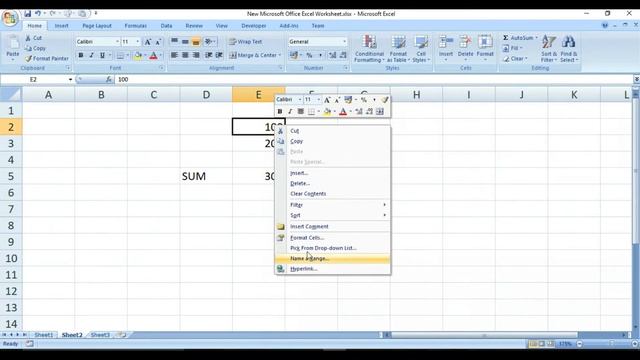Image resolution: width=640 pixels, height=360 pixels.
Task: Click the Office button logo
Action: 10,18
